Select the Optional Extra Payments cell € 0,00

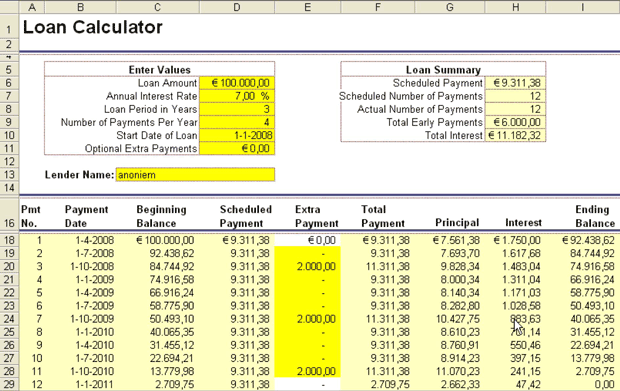coord(237,148)
